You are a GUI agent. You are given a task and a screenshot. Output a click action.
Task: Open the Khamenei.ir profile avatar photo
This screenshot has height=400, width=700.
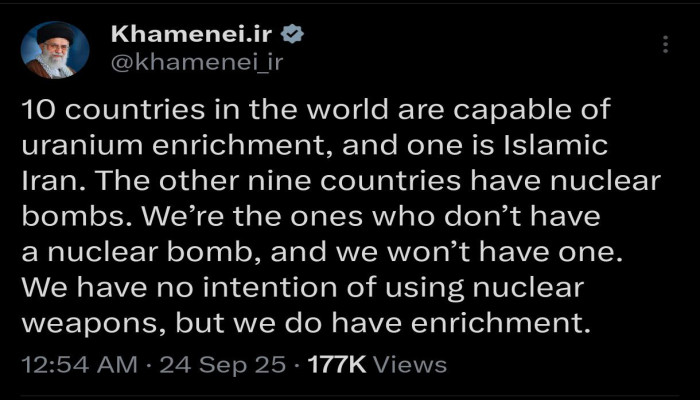(x=55, y=50)
